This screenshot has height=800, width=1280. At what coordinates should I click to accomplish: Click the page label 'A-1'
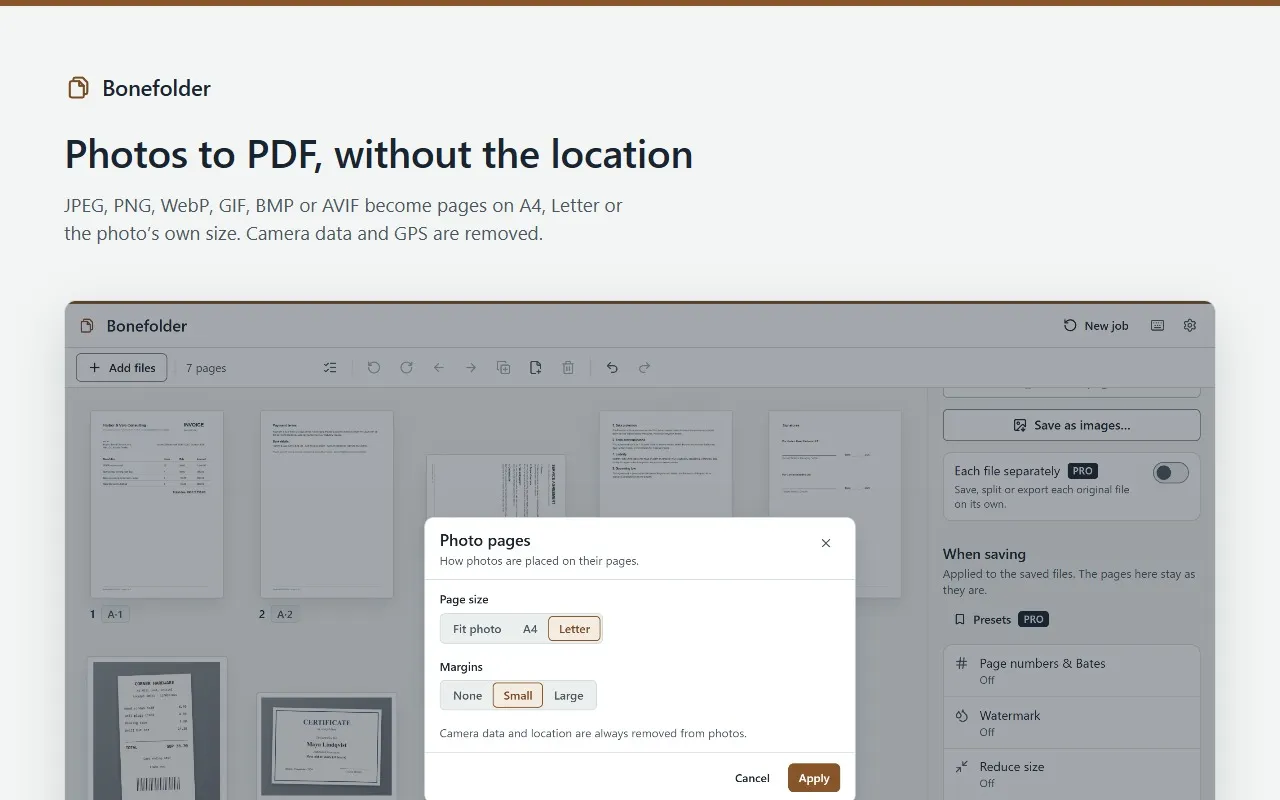pos(115,614)
